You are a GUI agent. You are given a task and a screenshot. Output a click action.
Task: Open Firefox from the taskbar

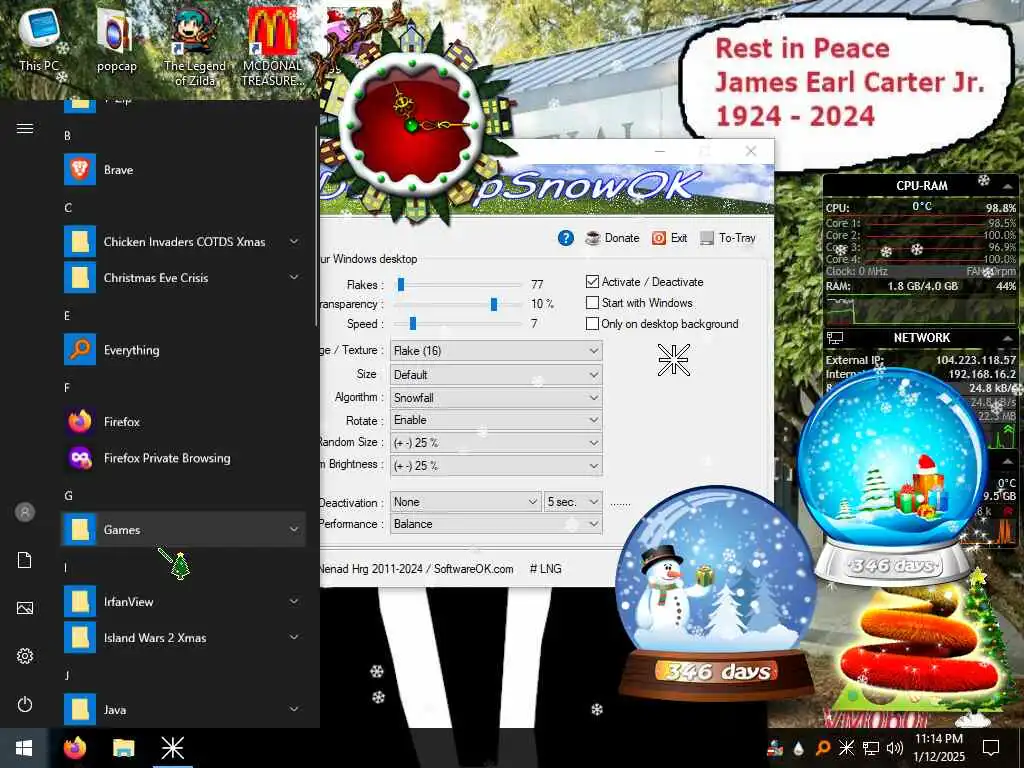(x=75, y=748)
